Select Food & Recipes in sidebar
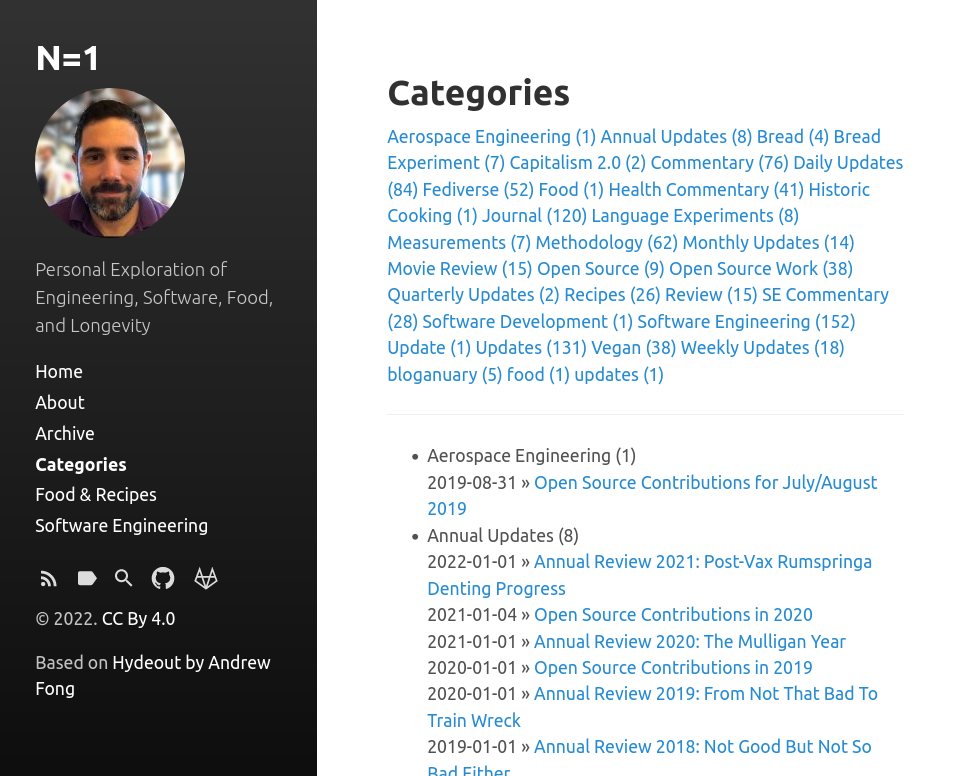Screen dimensions: 974x776 click(96, 495)
